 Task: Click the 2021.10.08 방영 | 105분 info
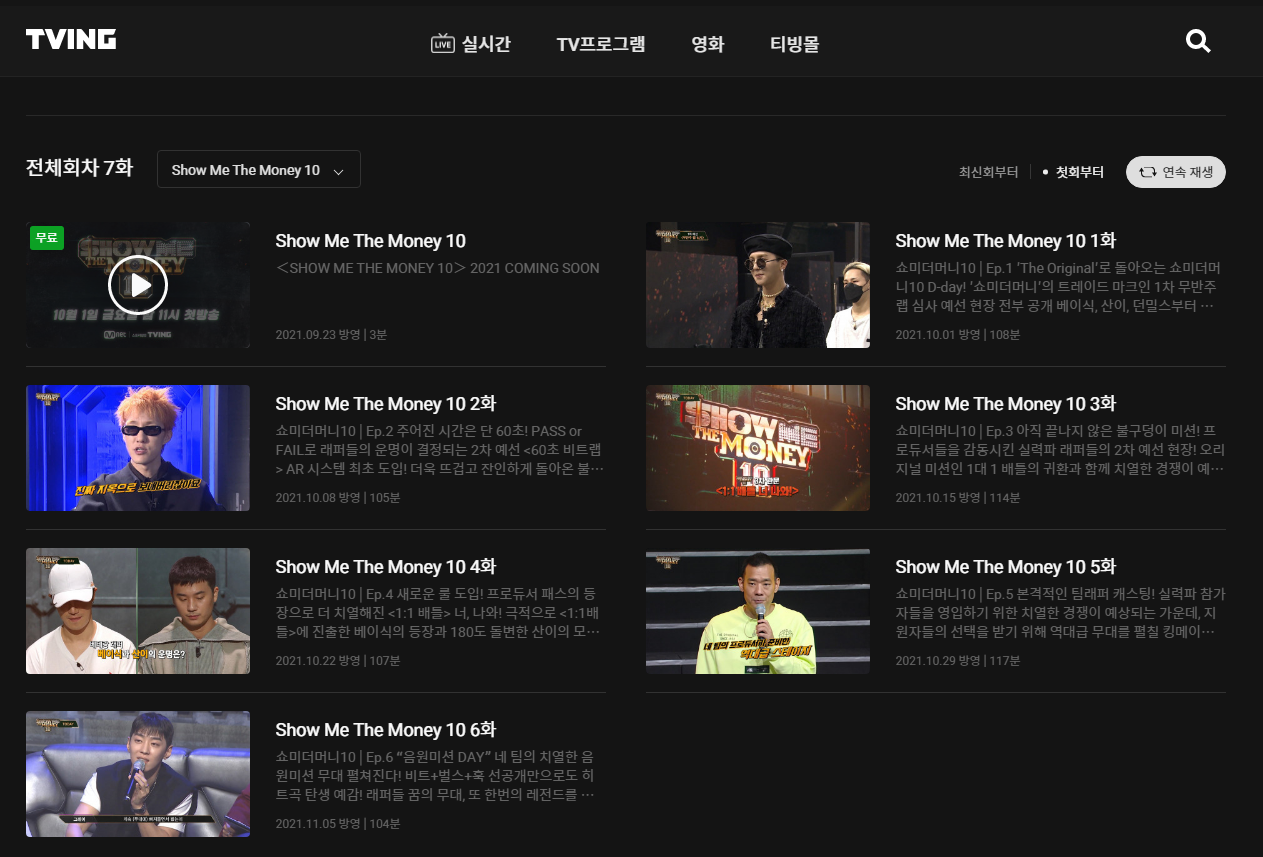(338, 497)
